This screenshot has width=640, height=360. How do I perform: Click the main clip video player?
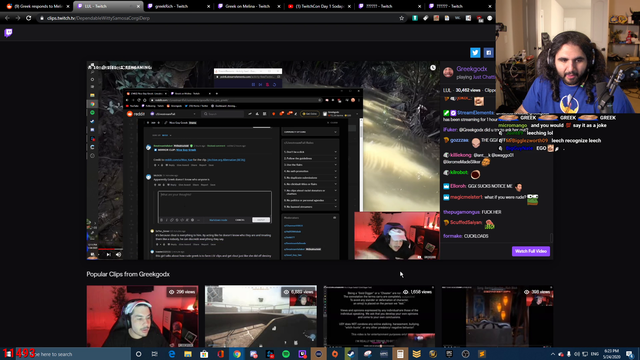click(x=263, y=160)
